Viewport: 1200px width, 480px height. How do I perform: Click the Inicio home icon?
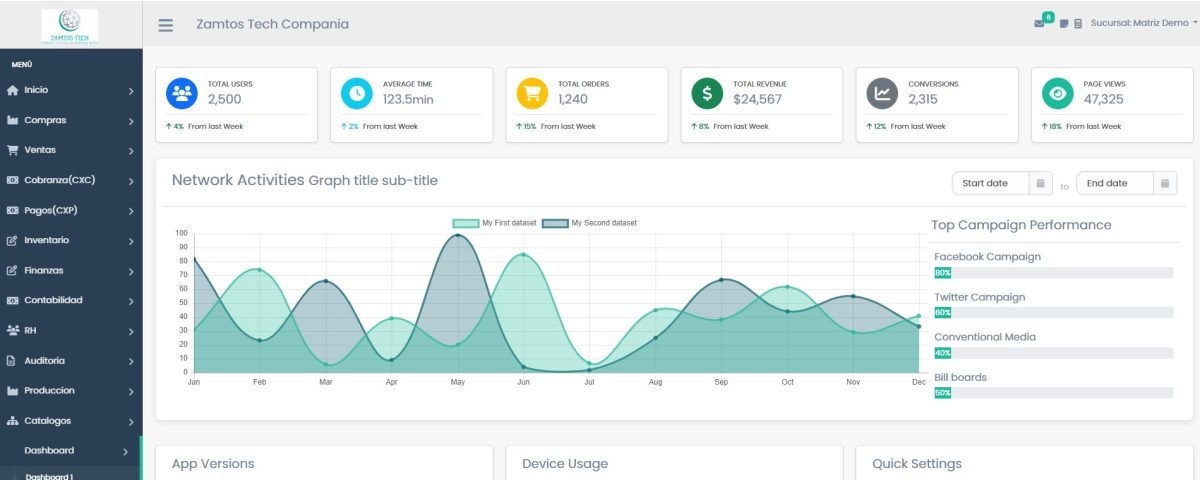point(13,90)
